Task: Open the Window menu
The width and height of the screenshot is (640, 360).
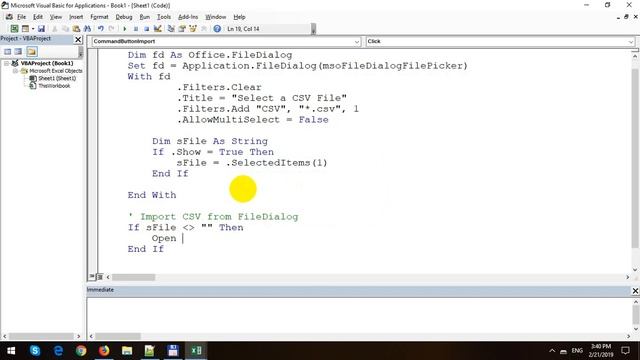Action: click(216, 17)
